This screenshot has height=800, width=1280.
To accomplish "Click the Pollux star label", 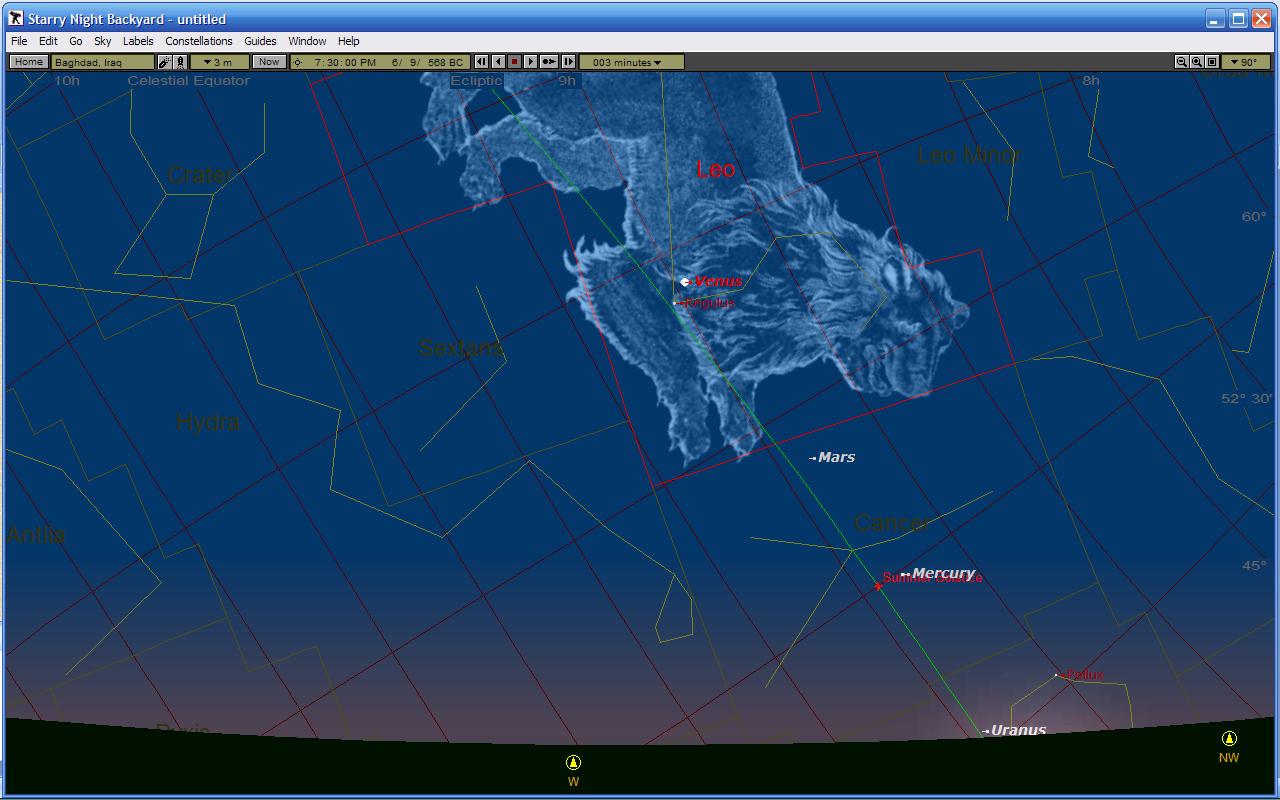I will tap(1085, 675).
